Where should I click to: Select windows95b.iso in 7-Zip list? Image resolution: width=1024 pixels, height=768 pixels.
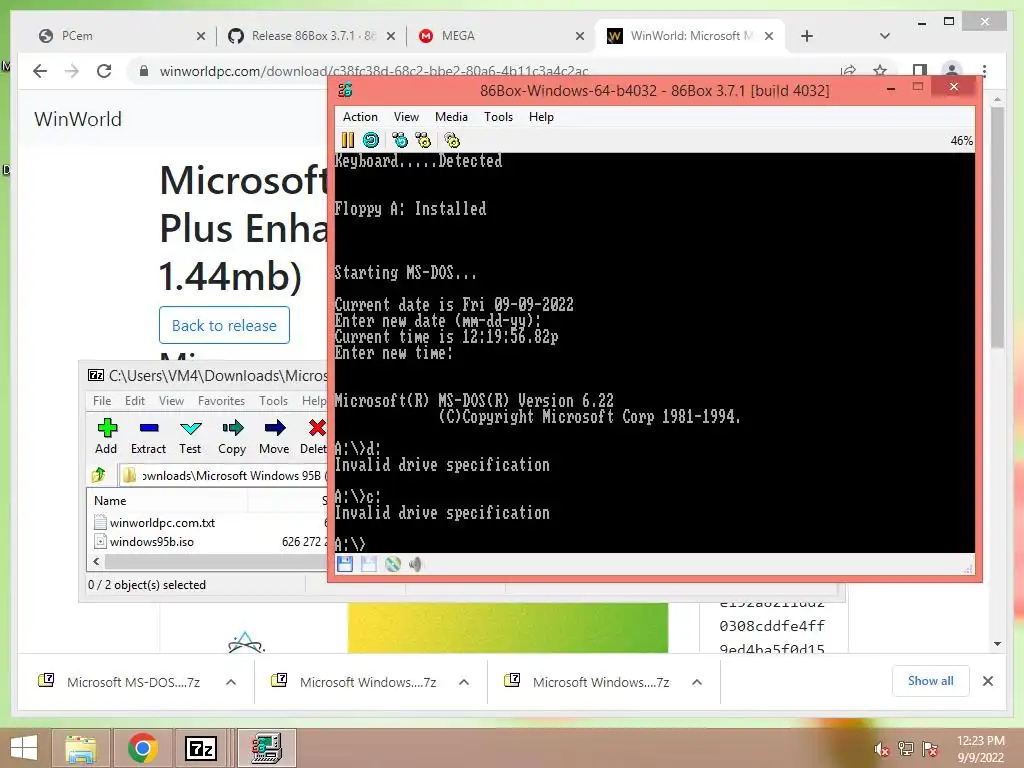[152, 541]
